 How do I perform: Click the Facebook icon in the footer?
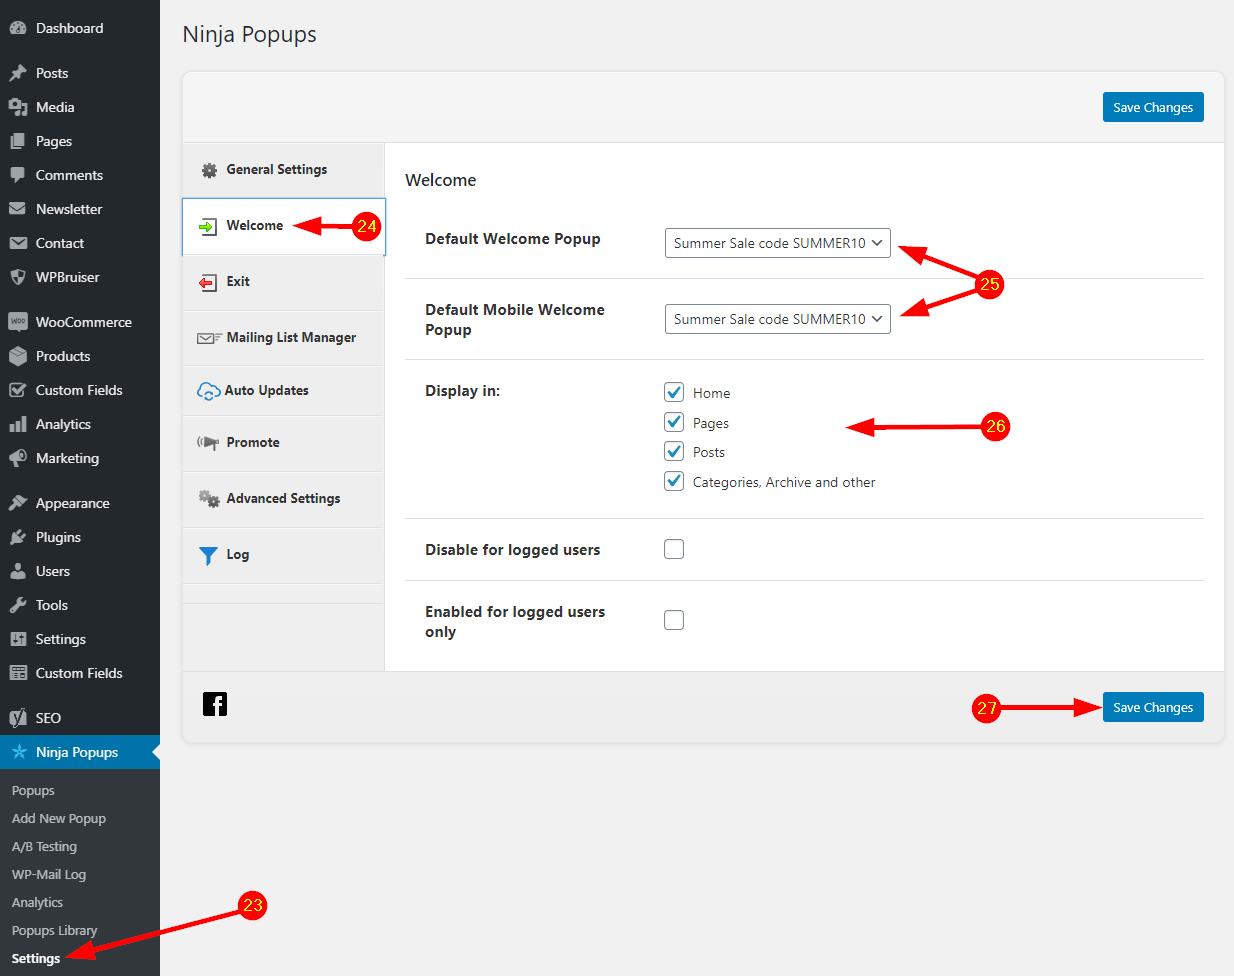215,704
